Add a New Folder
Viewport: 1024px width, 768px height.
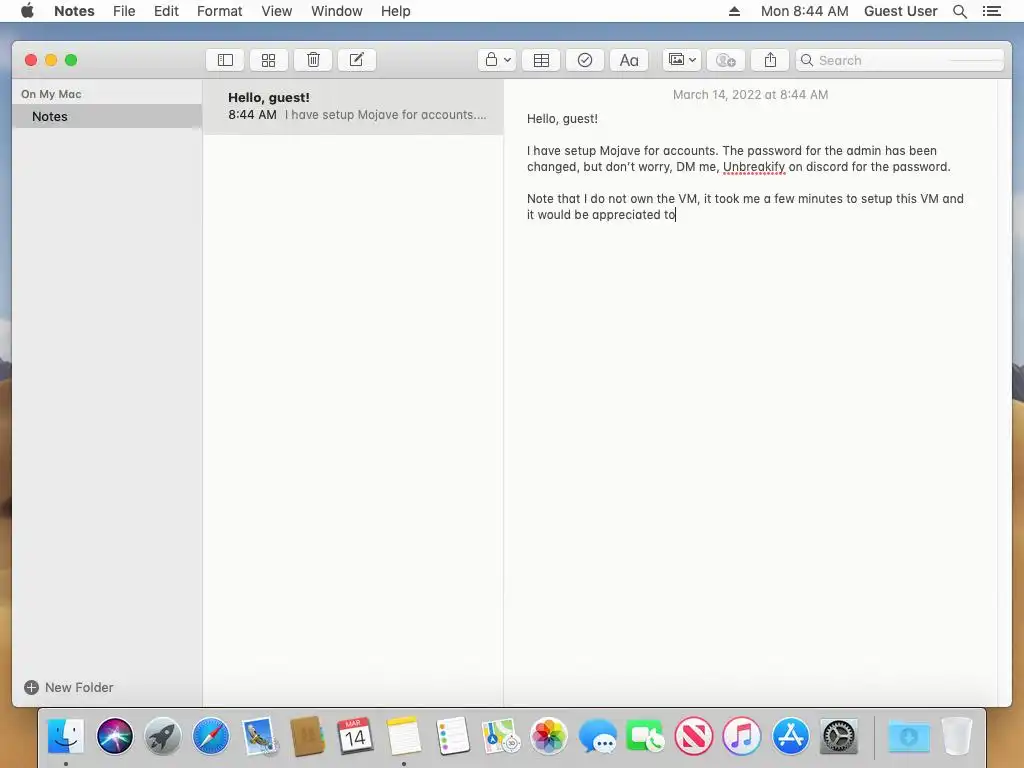(69, 687)
